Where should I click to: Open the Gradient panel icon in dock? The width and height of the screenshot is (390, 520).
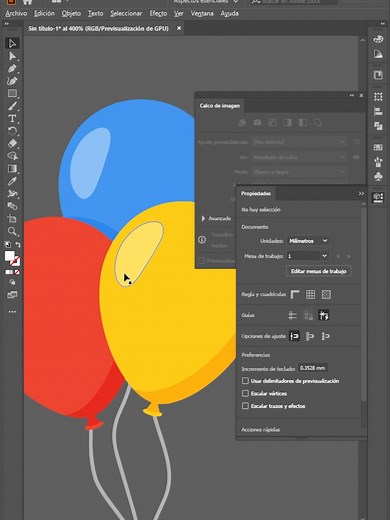click(378, 54)
